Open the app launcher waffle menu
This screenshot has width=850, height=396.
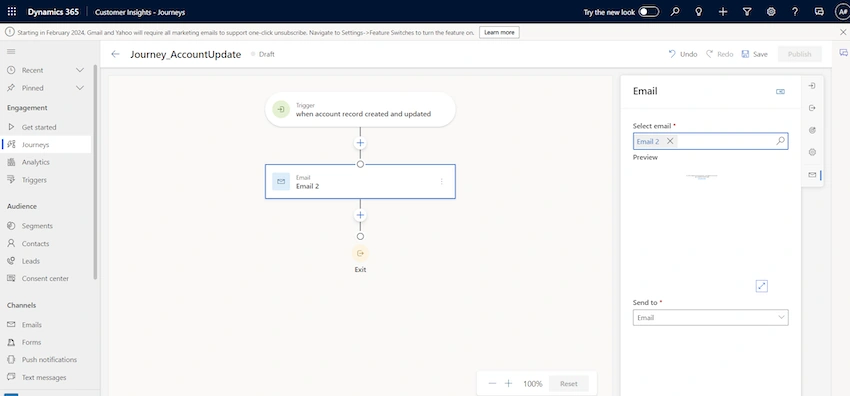coord(11,11)
